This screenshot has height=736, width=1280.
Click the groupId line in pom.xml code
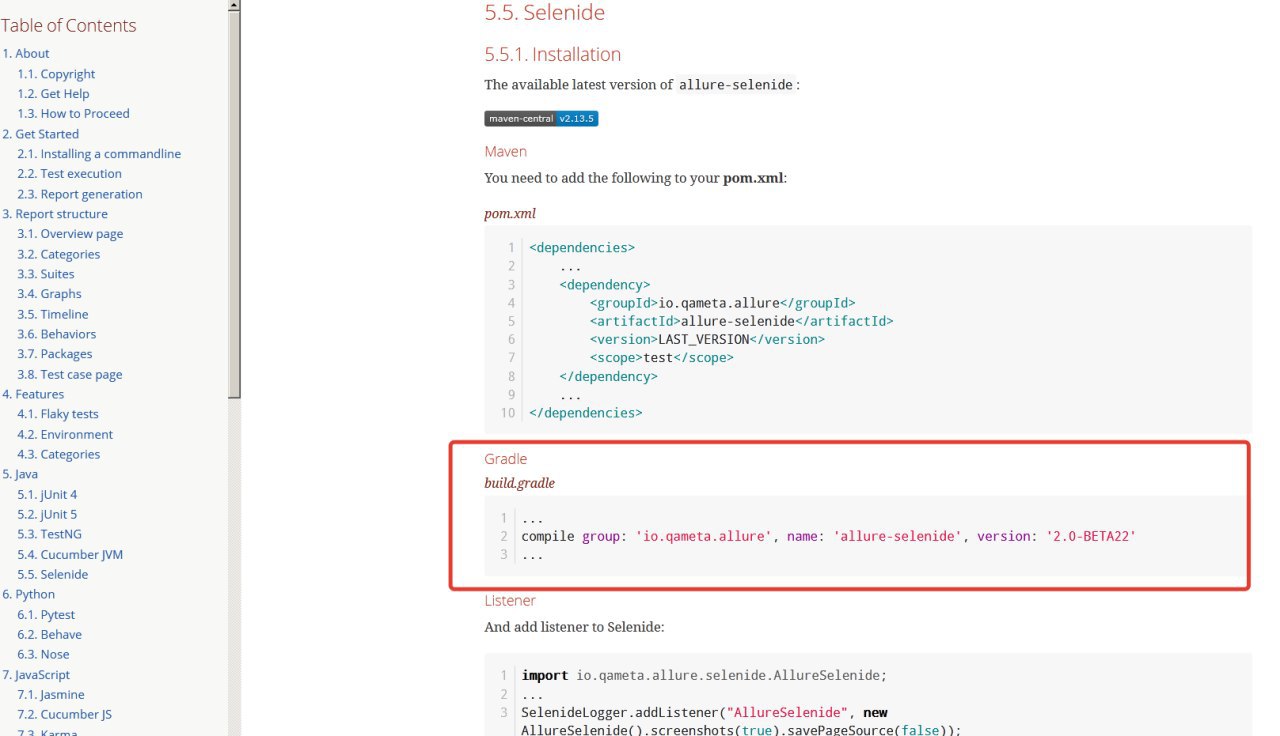point(722,303)
